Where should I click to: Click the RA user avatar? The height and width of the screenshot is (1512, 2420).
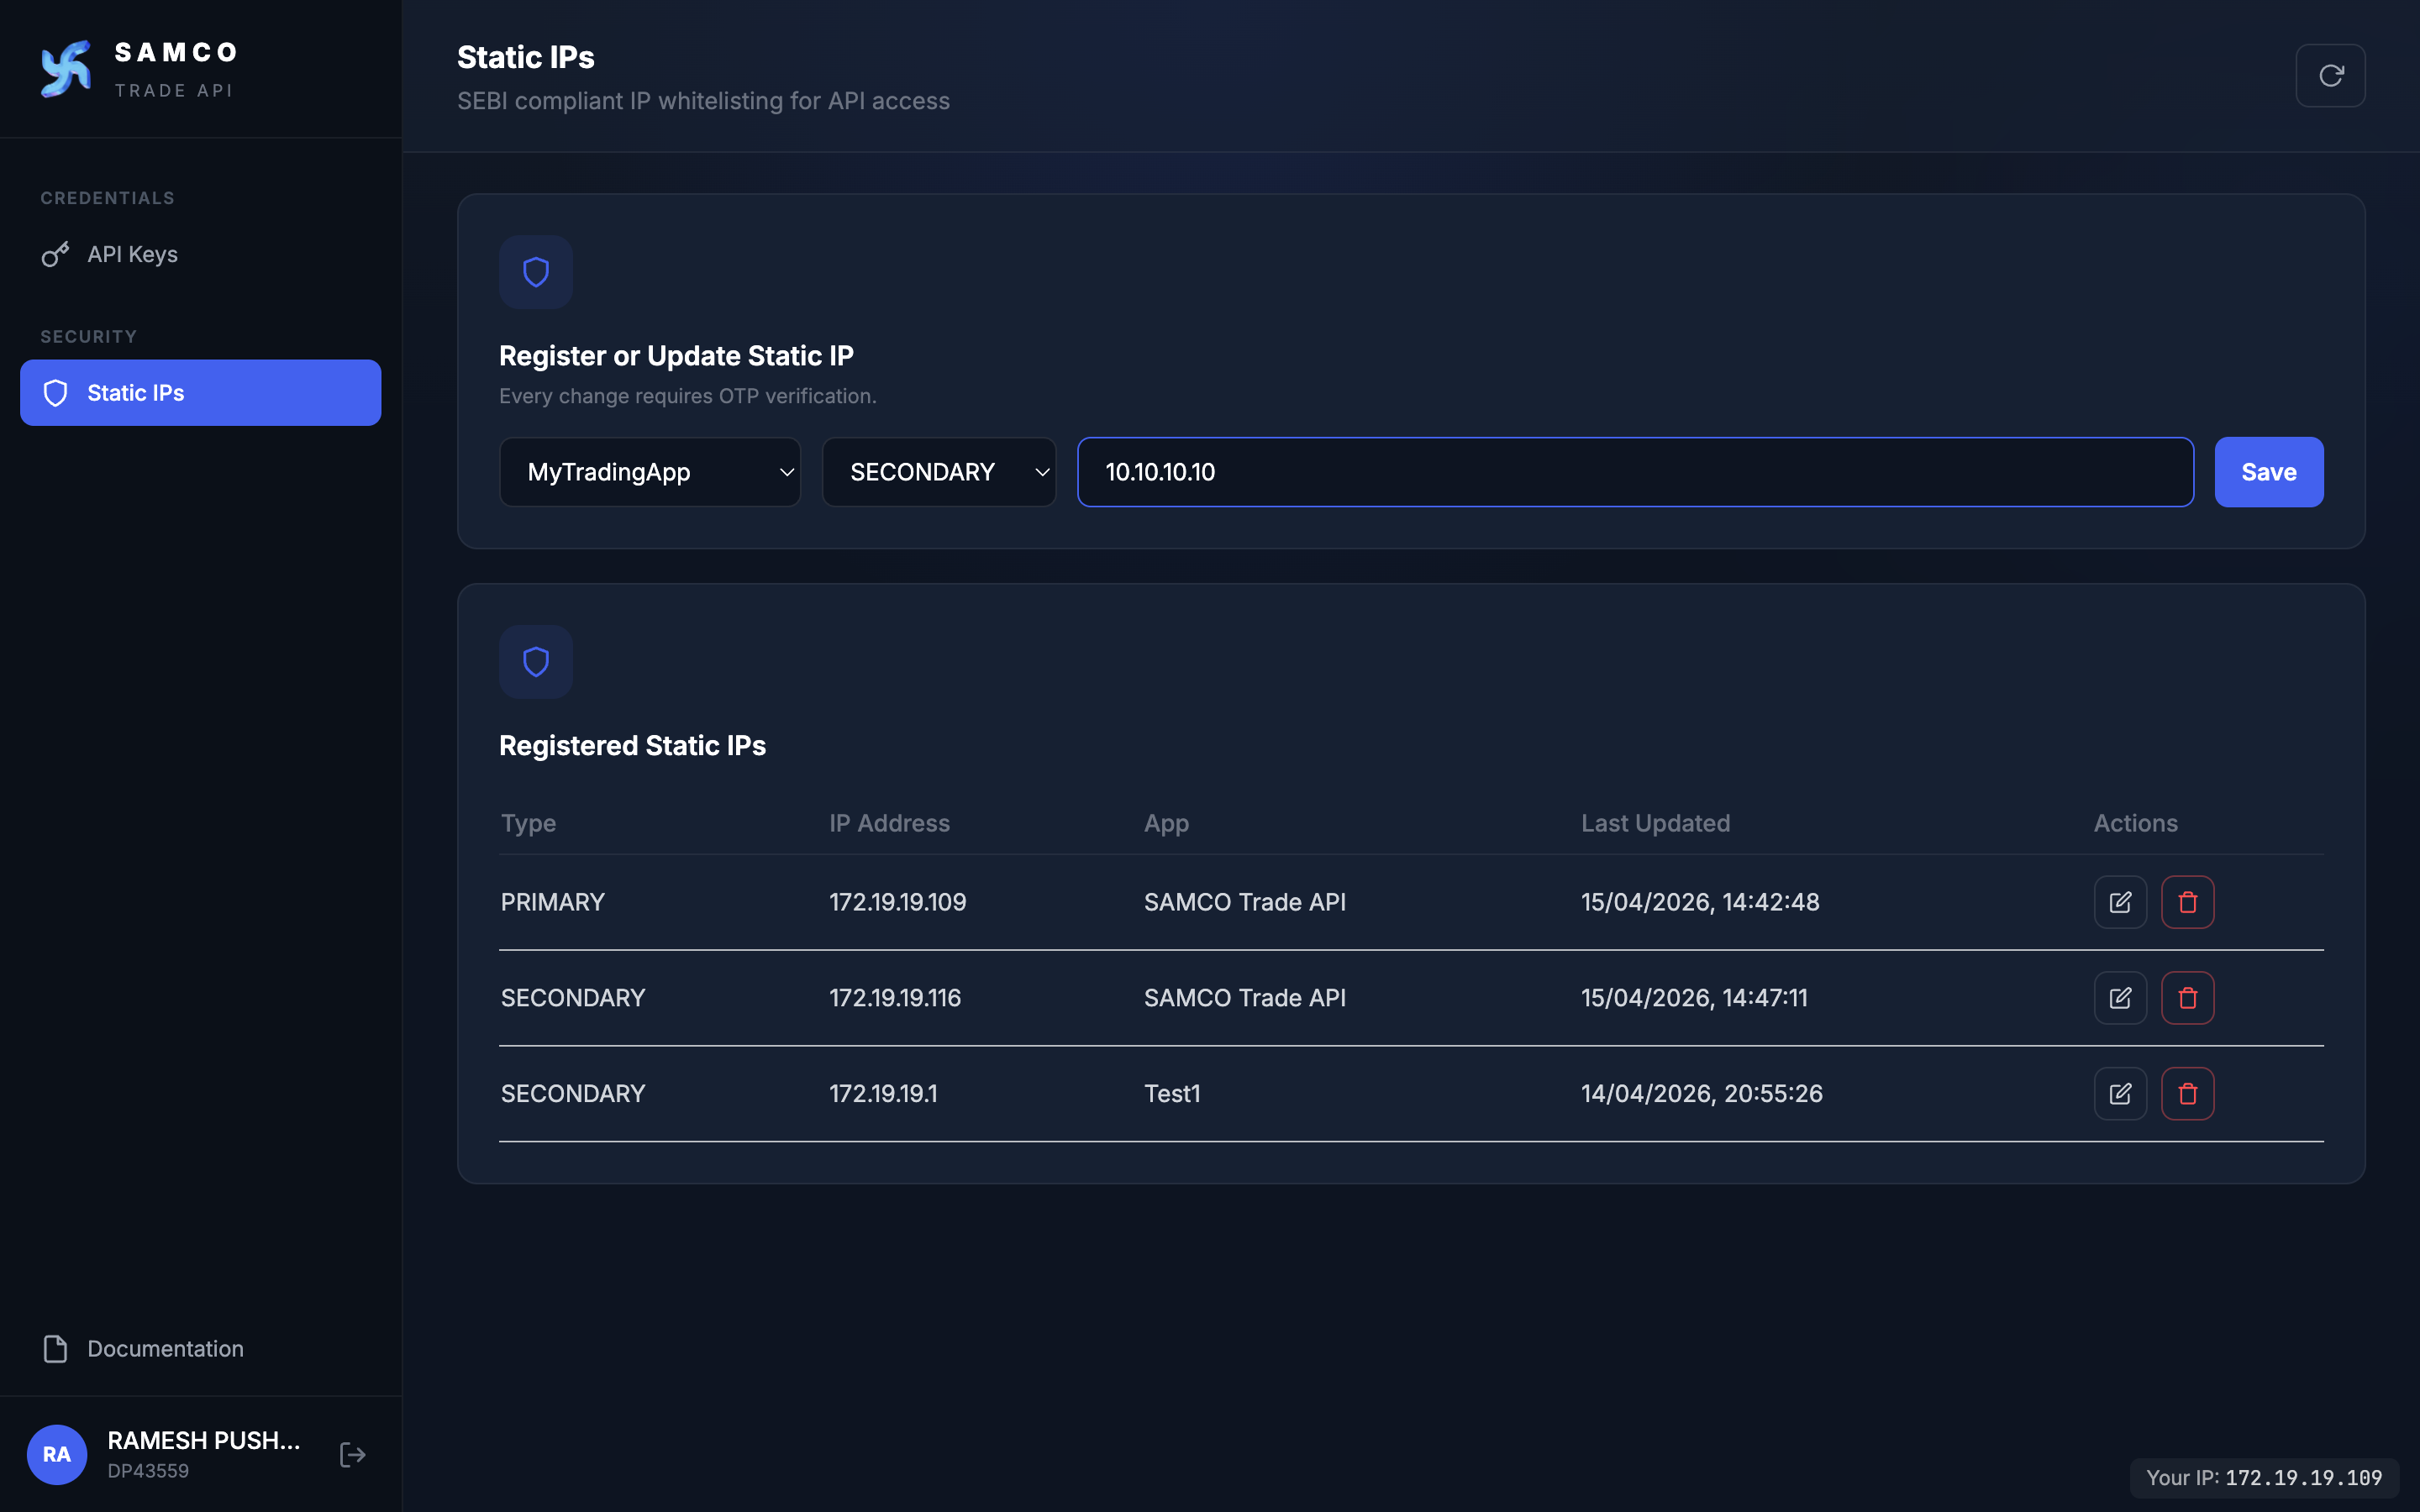tap(57, 1454)
